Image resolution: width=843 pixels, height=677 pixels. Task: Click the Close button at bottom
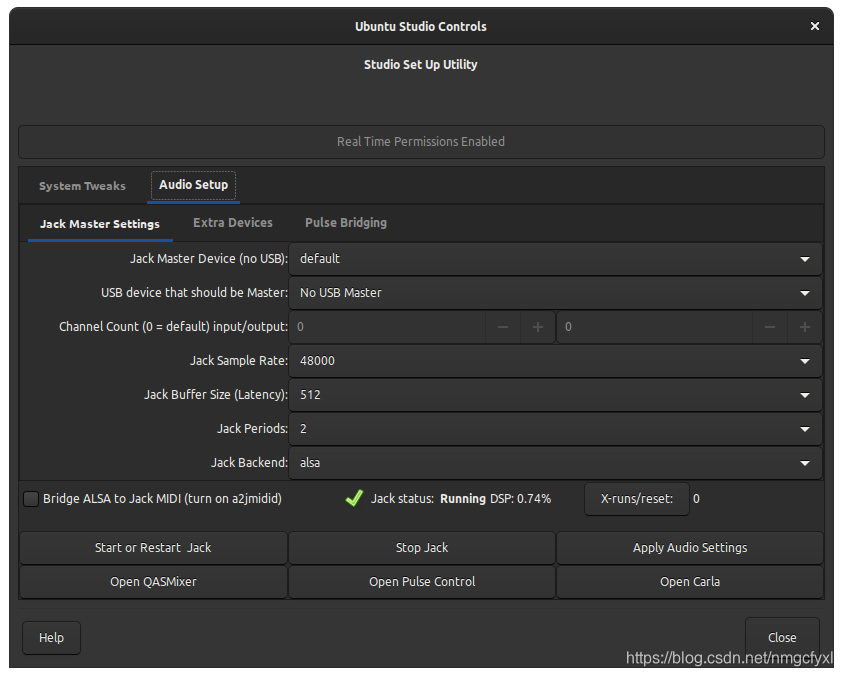click(782, 638)
